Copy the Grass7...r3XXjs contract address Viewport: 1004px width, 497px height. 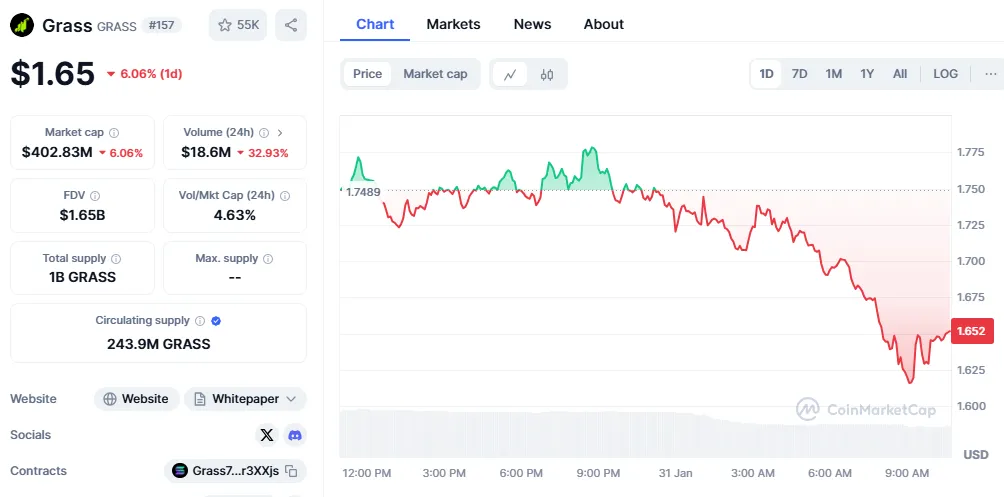pyautogui.click(x=291, y=471)
